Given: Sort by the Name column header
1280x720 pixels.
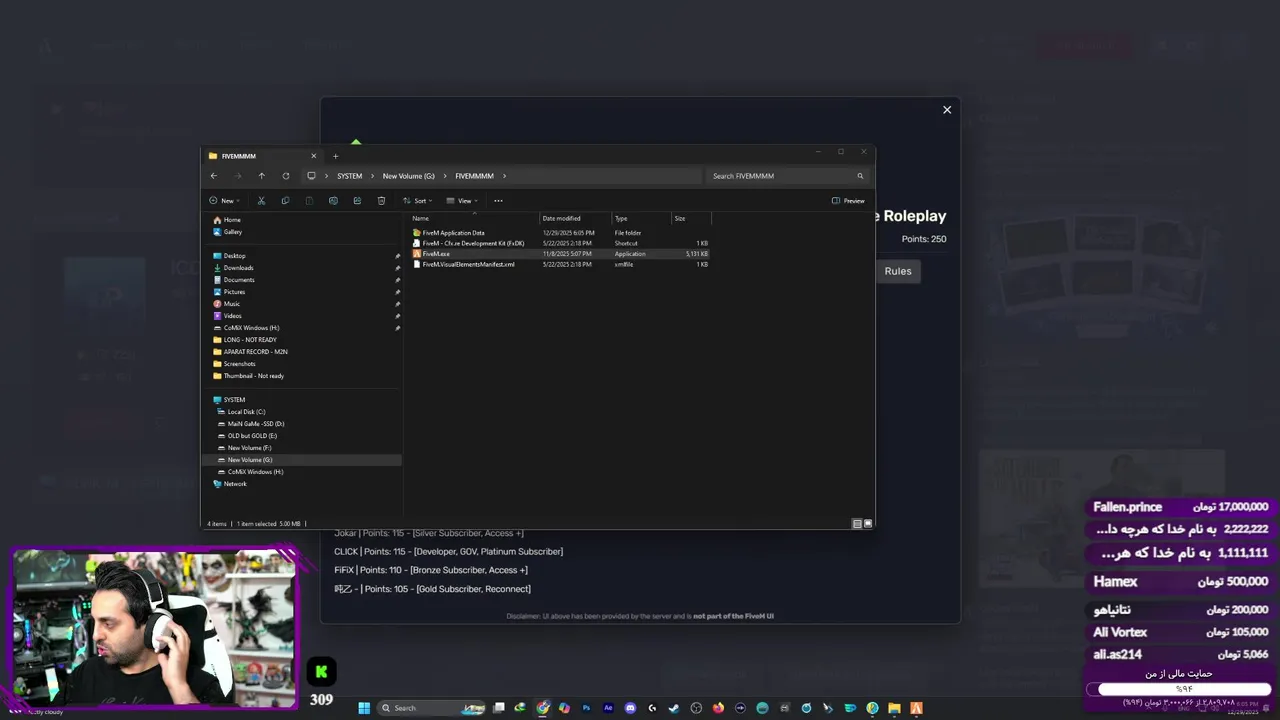Looking at the screenshot, I should pos(474,218).
